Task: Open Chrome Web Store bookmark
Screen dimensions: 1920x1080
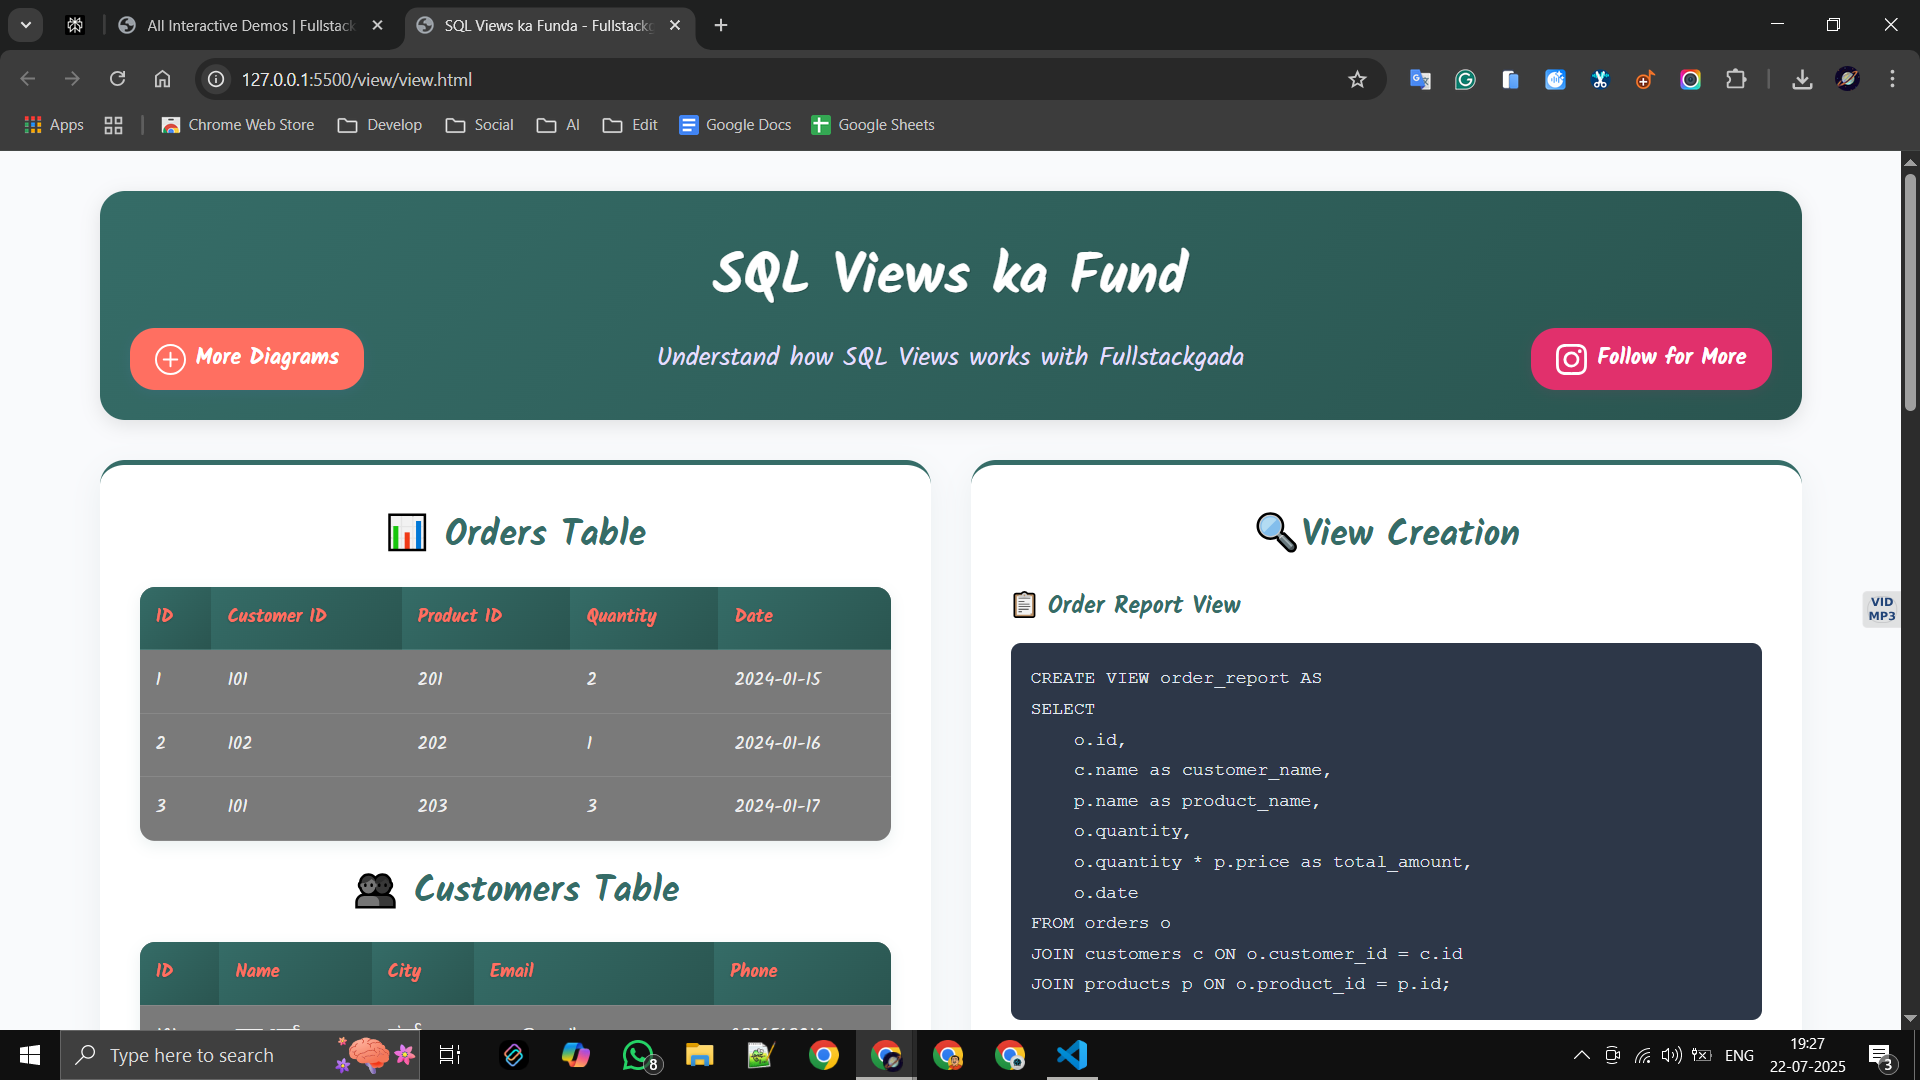Action: tap(238, 125)
